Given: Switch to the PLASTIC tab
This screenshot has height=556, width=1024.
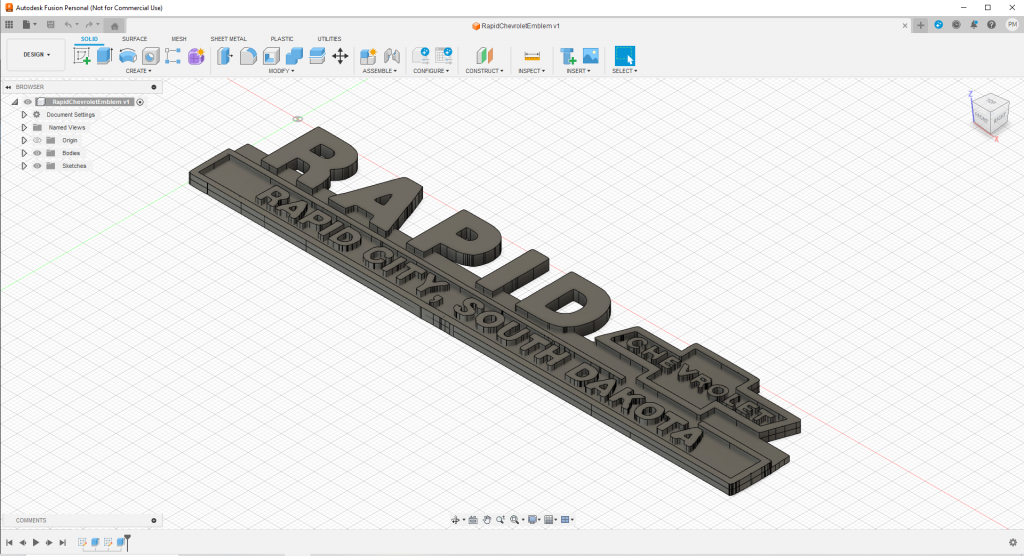Looking at the screenshot, I should (282, 39).
